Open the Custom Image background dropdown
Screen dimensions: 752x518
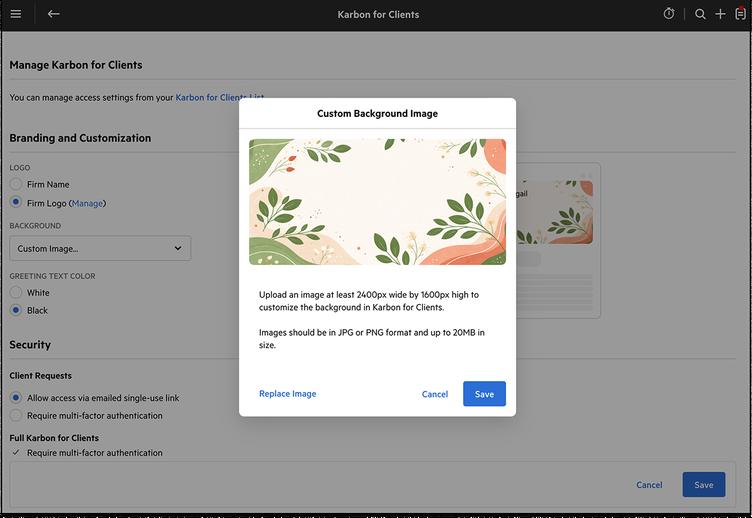[100, 248]
